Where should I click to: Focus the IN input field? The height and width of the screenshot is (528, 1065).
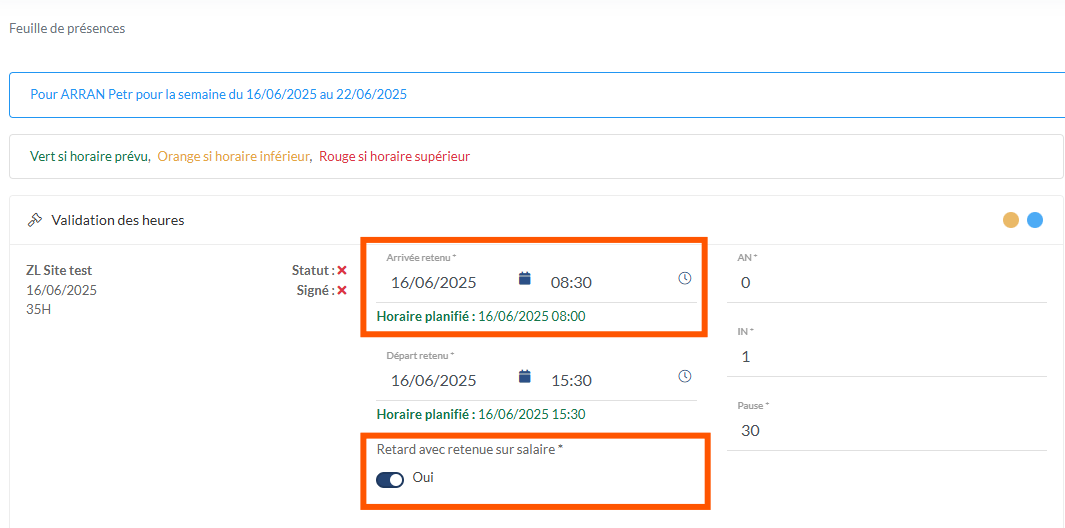click(x=886, y=357)
